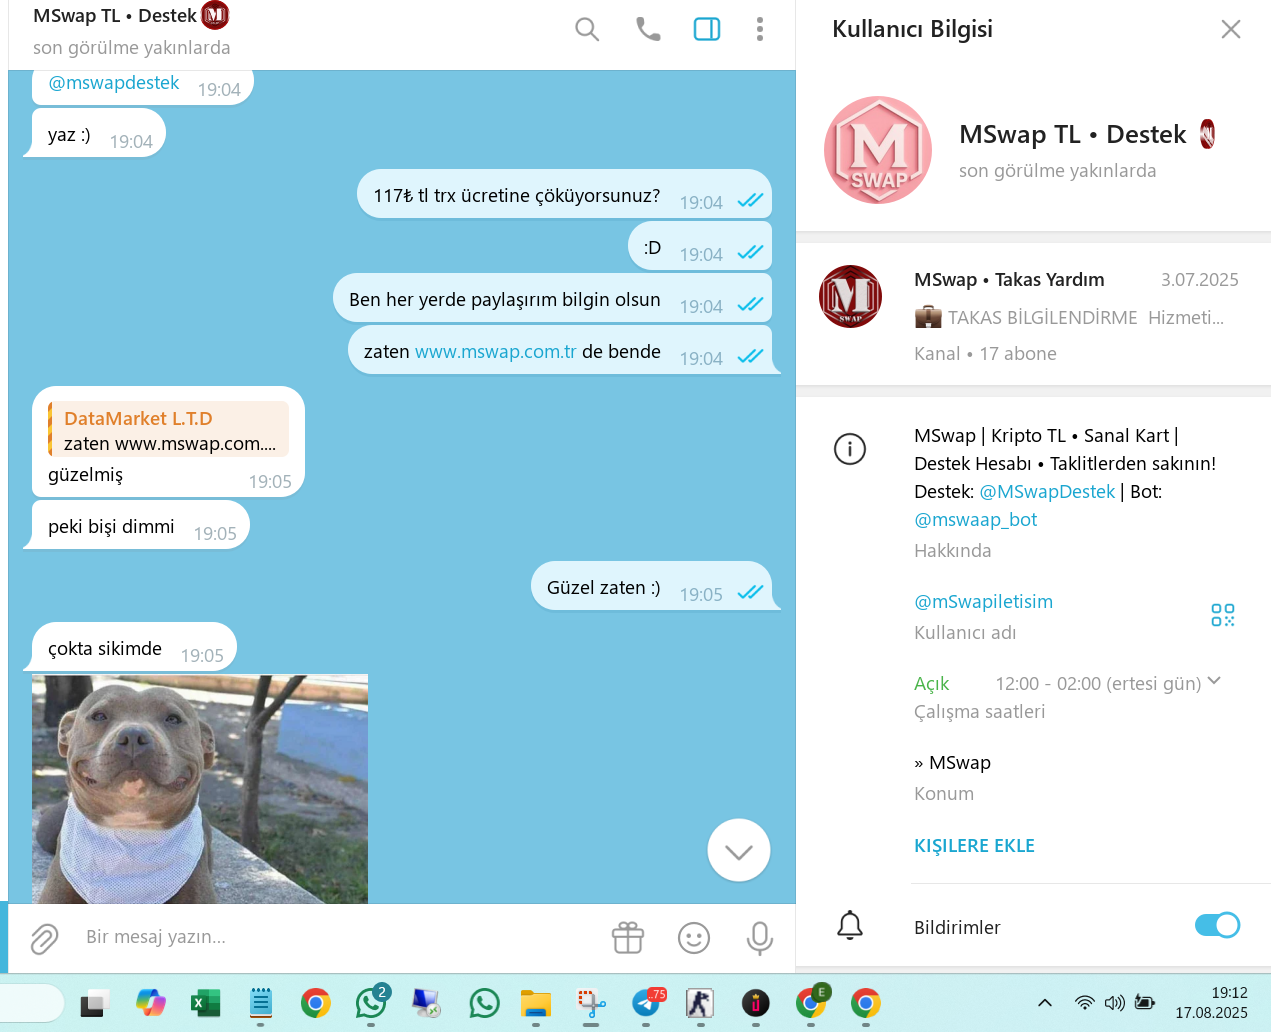Open the emoji picker

click(x=694, y=938)
